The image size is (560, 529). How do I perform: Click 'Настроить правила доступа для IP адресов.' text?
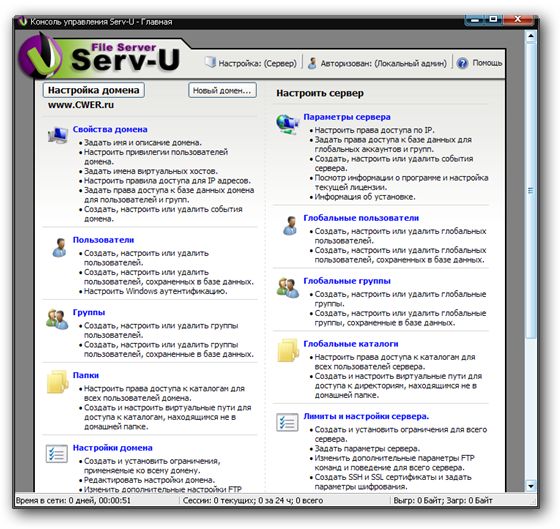(x=167, y=181)
